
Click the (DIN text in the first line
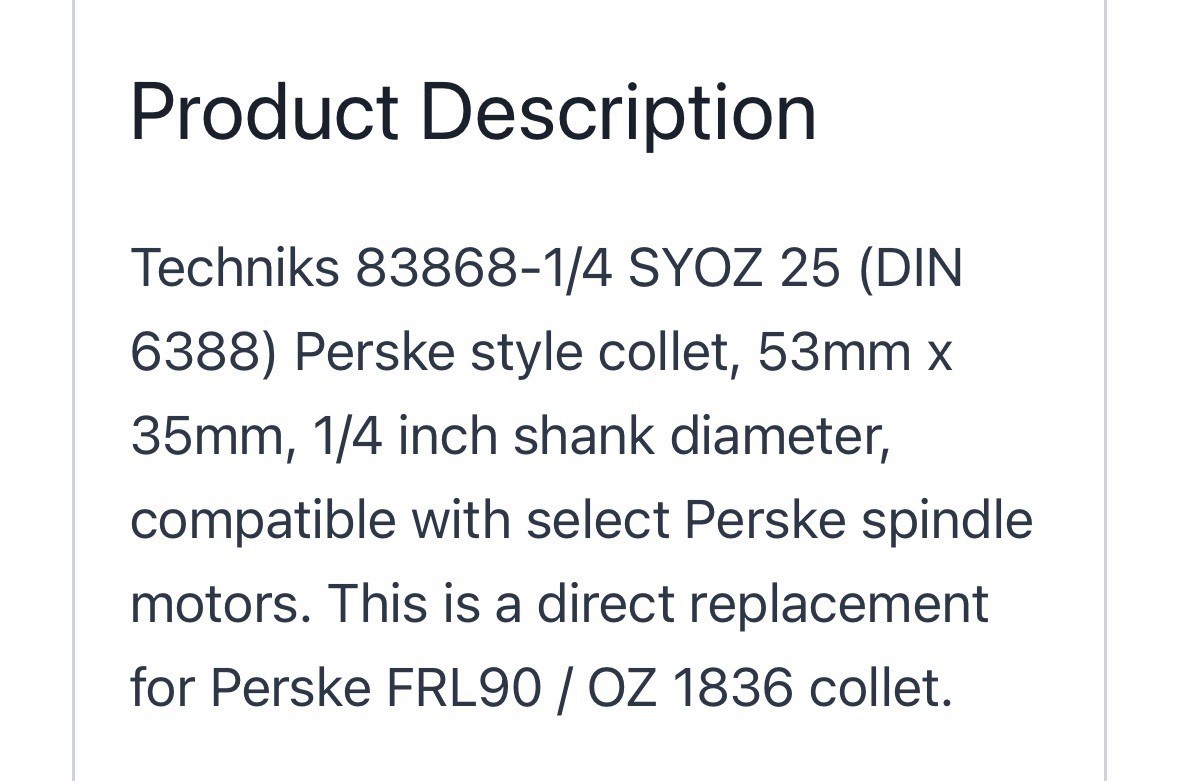(910, 267)
